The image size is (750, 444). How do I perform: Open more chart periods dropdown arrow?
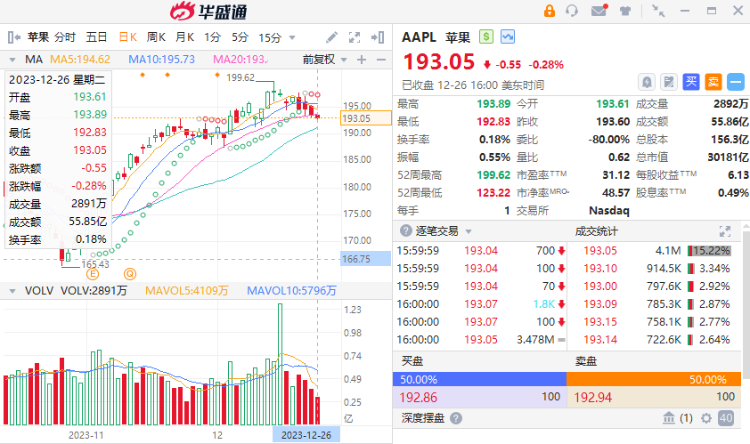(x=292, y=37)
